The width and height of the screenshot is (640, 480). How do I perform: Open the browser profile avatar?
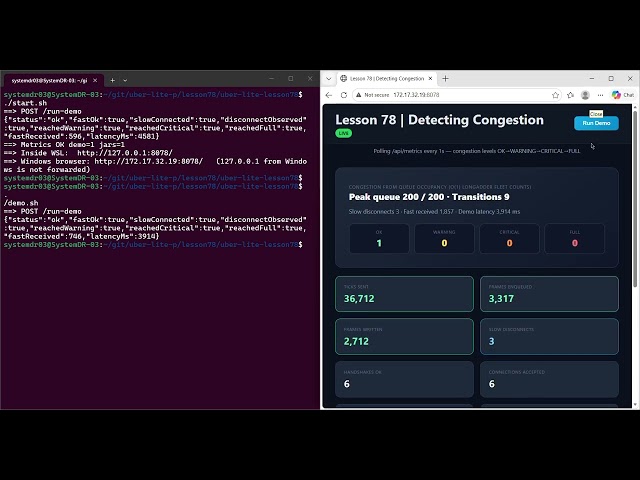click(585, 95)
